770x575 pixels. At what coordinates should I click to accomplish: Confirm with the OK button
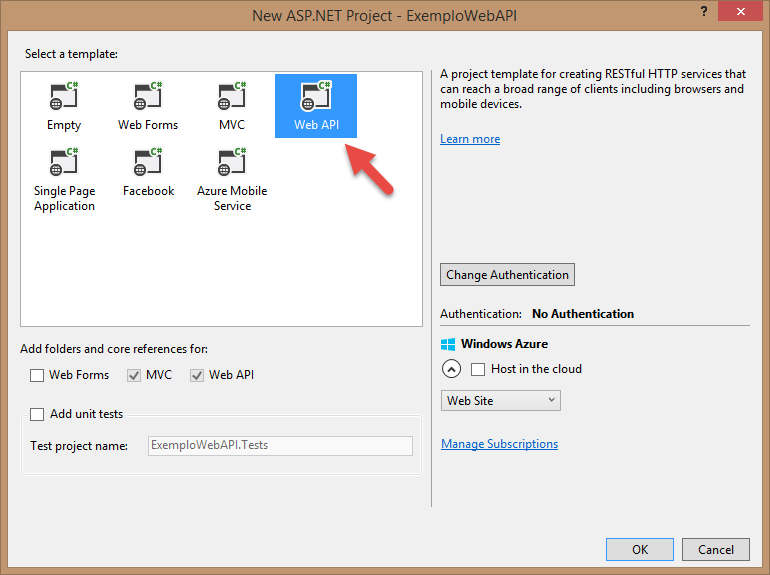pyautogui.click(x=640, y=549)
